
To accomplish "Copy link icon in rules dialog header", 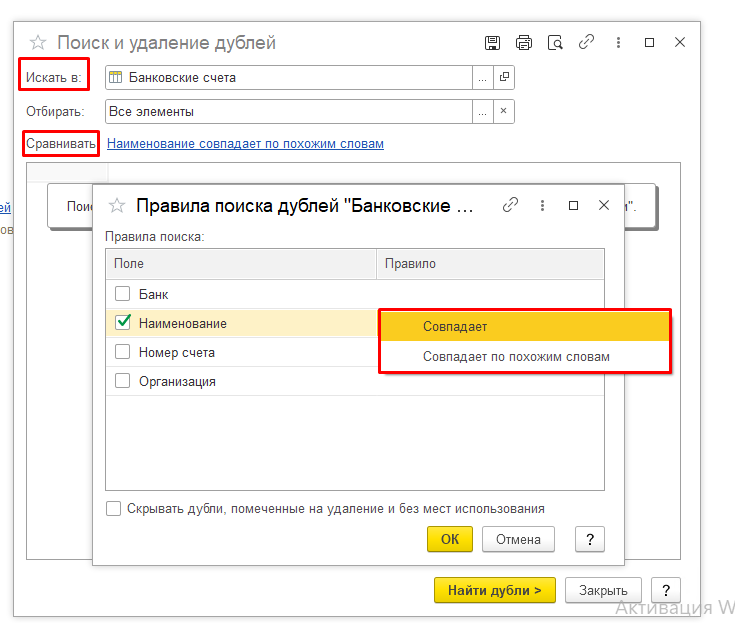I will [x=511, y=205].
